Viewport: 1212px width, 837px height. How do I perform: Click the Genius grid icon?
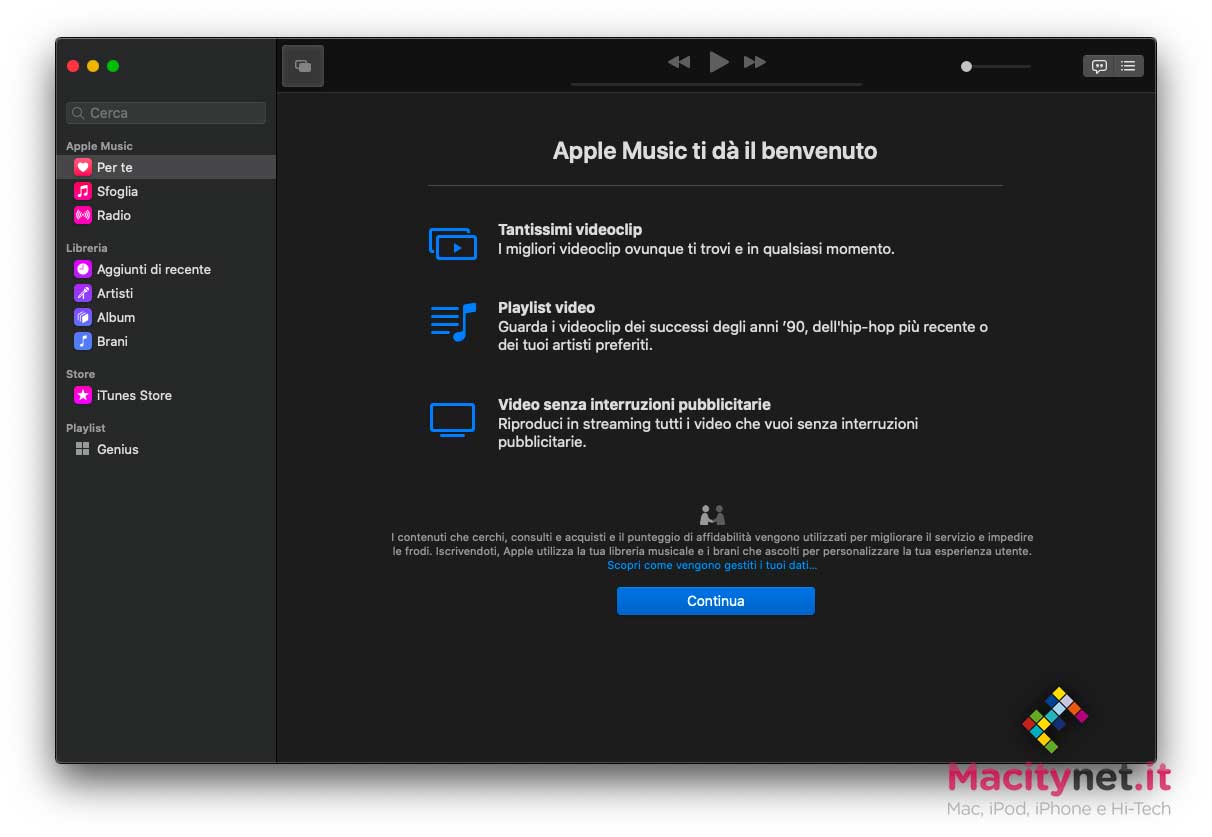tap(83, 449)
